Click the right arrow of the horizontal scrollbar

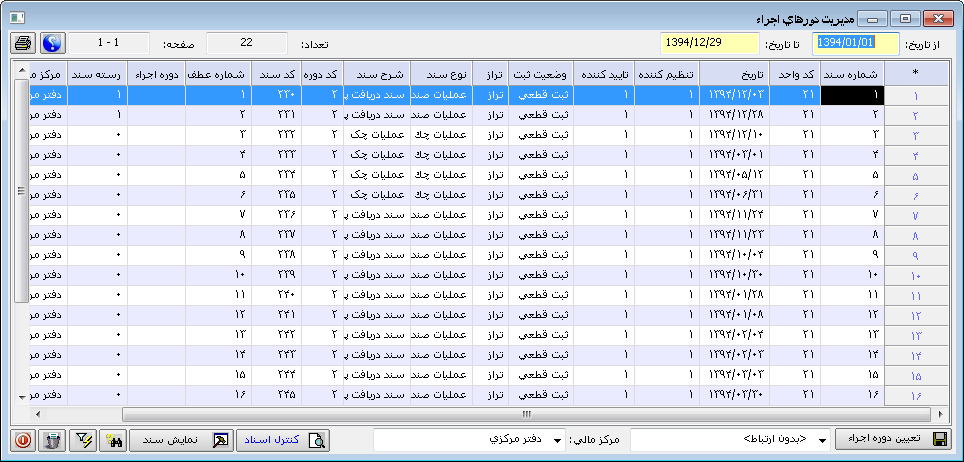click(940, 414)
